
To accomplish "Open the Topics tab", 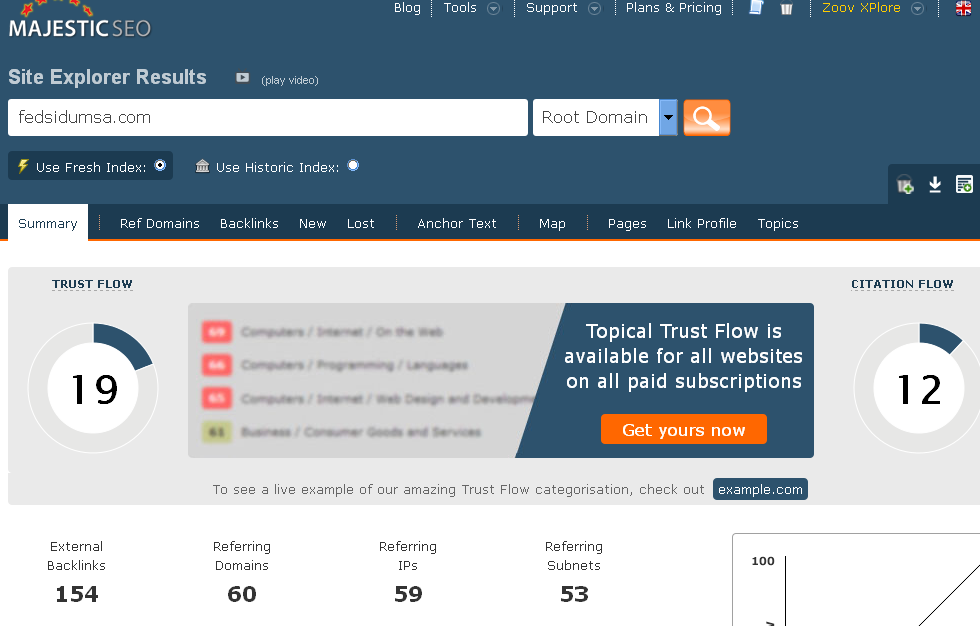I will click(x=778, y=223).
